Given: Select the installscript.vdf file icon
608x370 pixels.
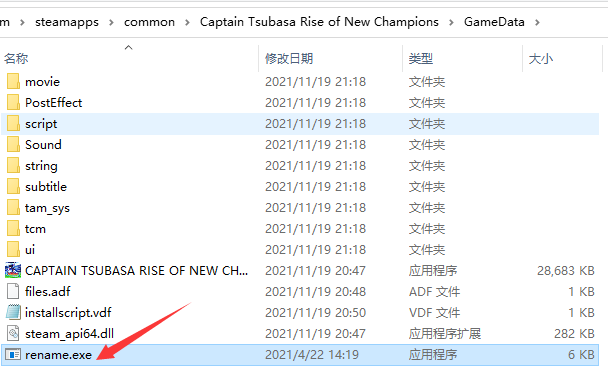Looking at the screenshot, I should coord(13,312).
